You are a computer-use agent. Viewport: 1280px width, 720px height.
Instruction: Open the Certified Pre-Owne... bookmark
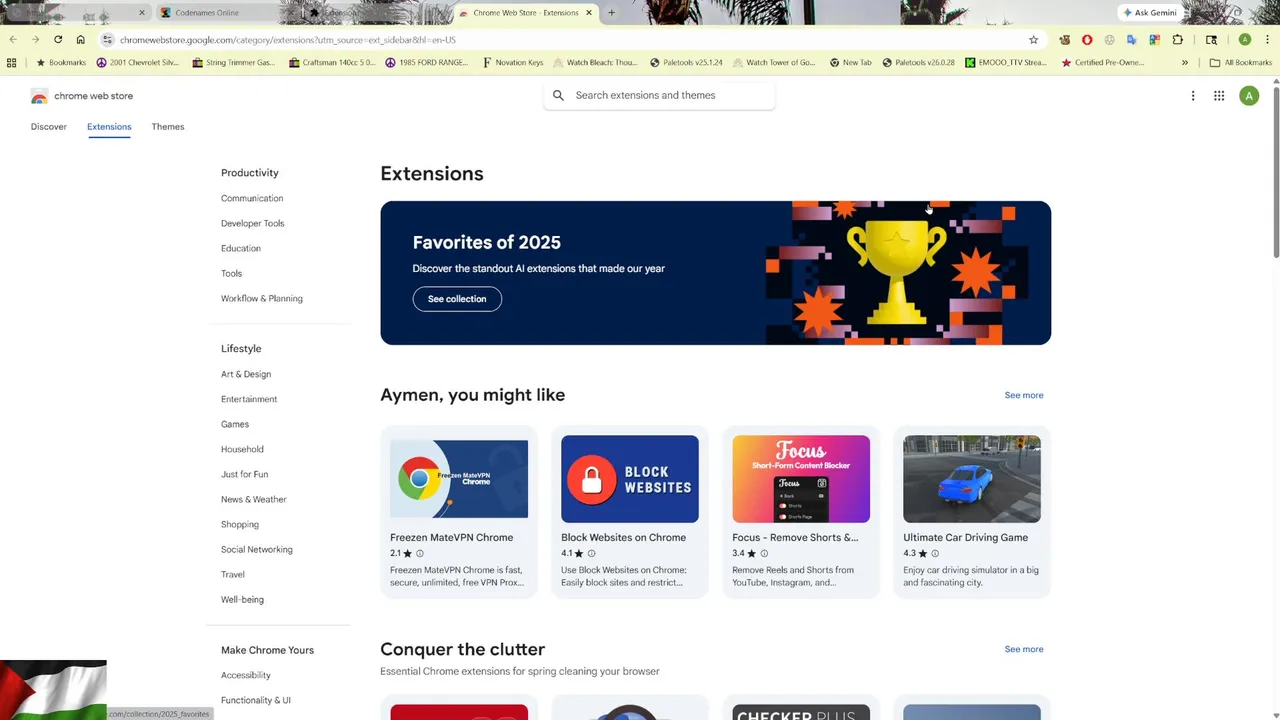pos(1103,62)
